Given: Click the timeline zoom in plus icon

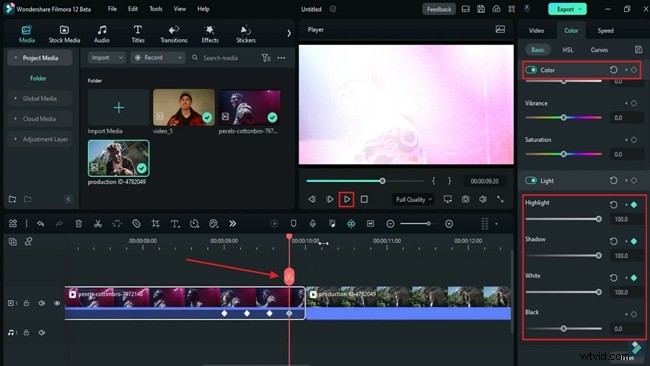Looking at the screenshot, I should point(449,224).
